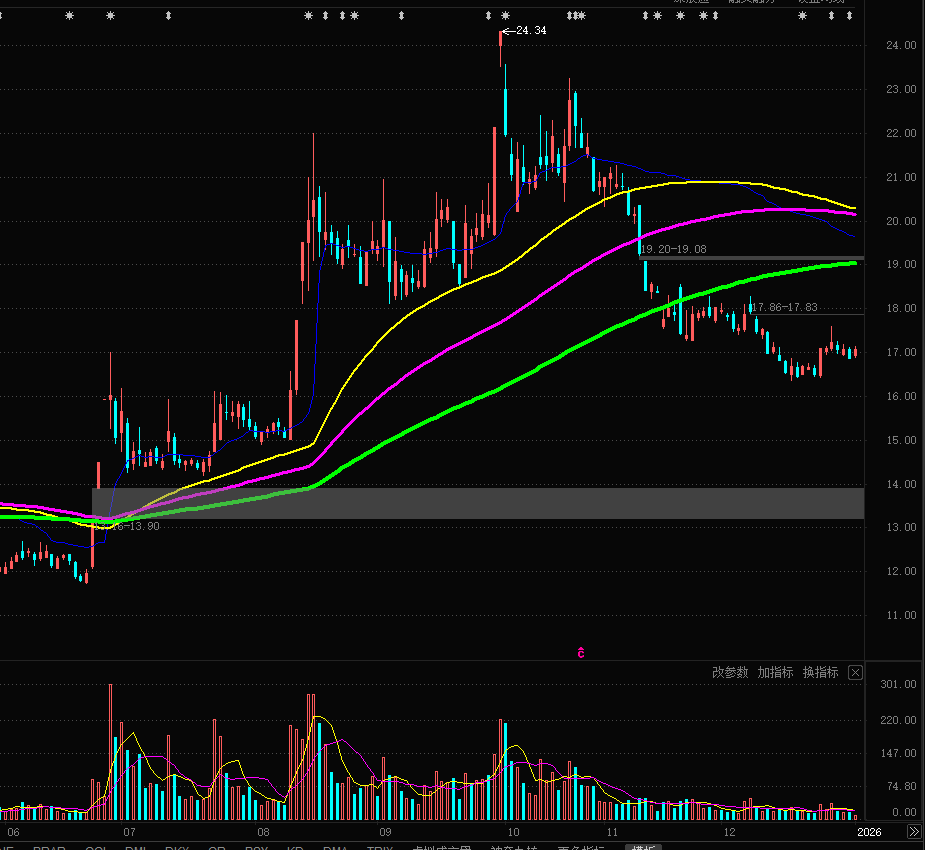Click the 19.20-19.08 gap label
The image size is (925, 850).
[673, 249]
